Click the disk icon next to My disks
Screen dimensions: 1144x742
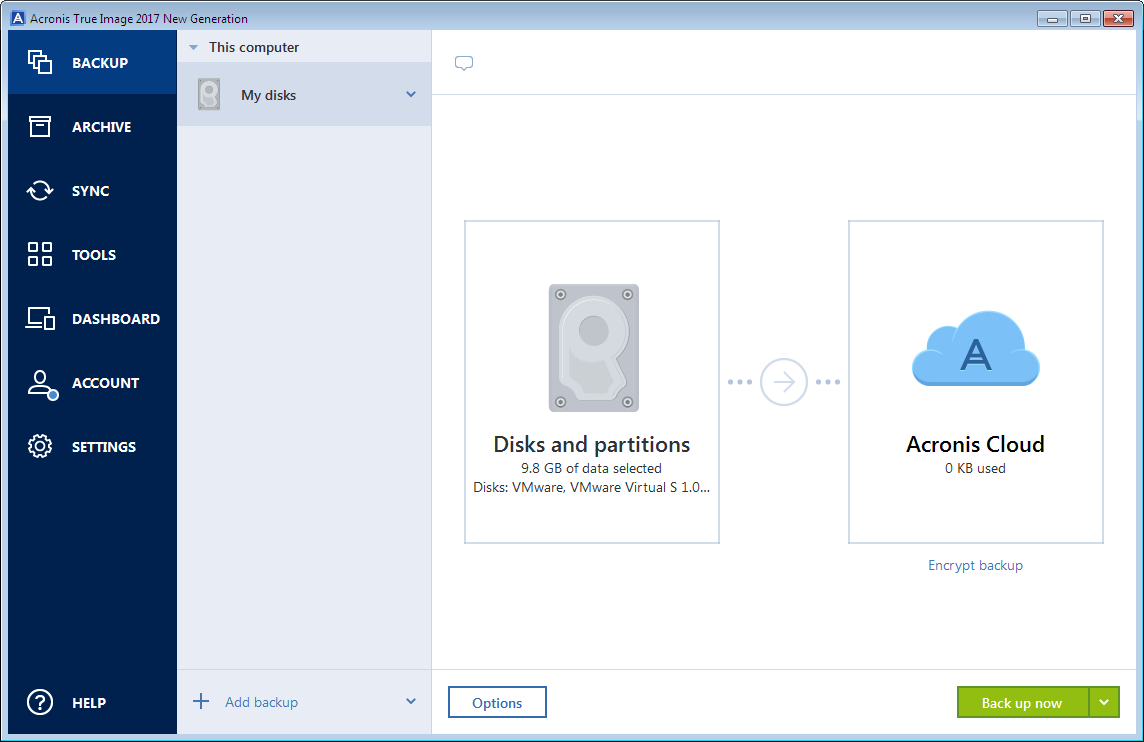click(209, 94)
